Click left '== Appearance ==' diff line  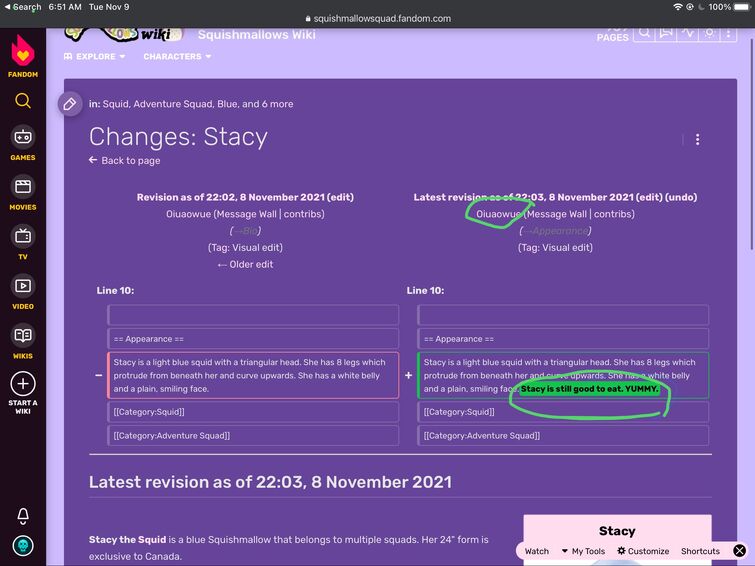(253, 339)
